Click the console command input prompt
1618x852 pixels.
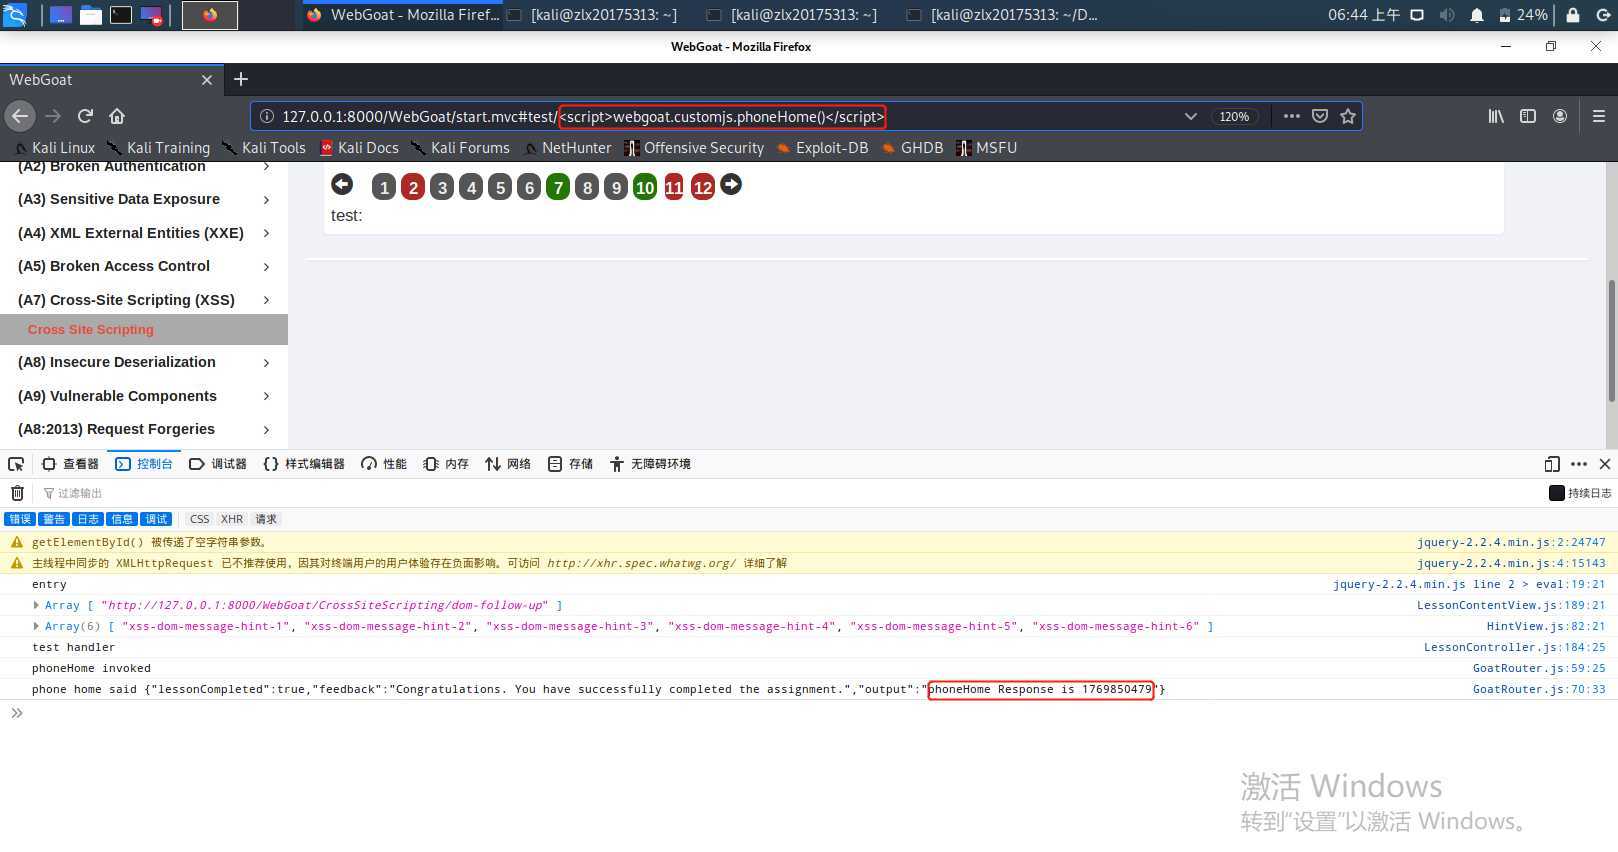click(809, 713)
